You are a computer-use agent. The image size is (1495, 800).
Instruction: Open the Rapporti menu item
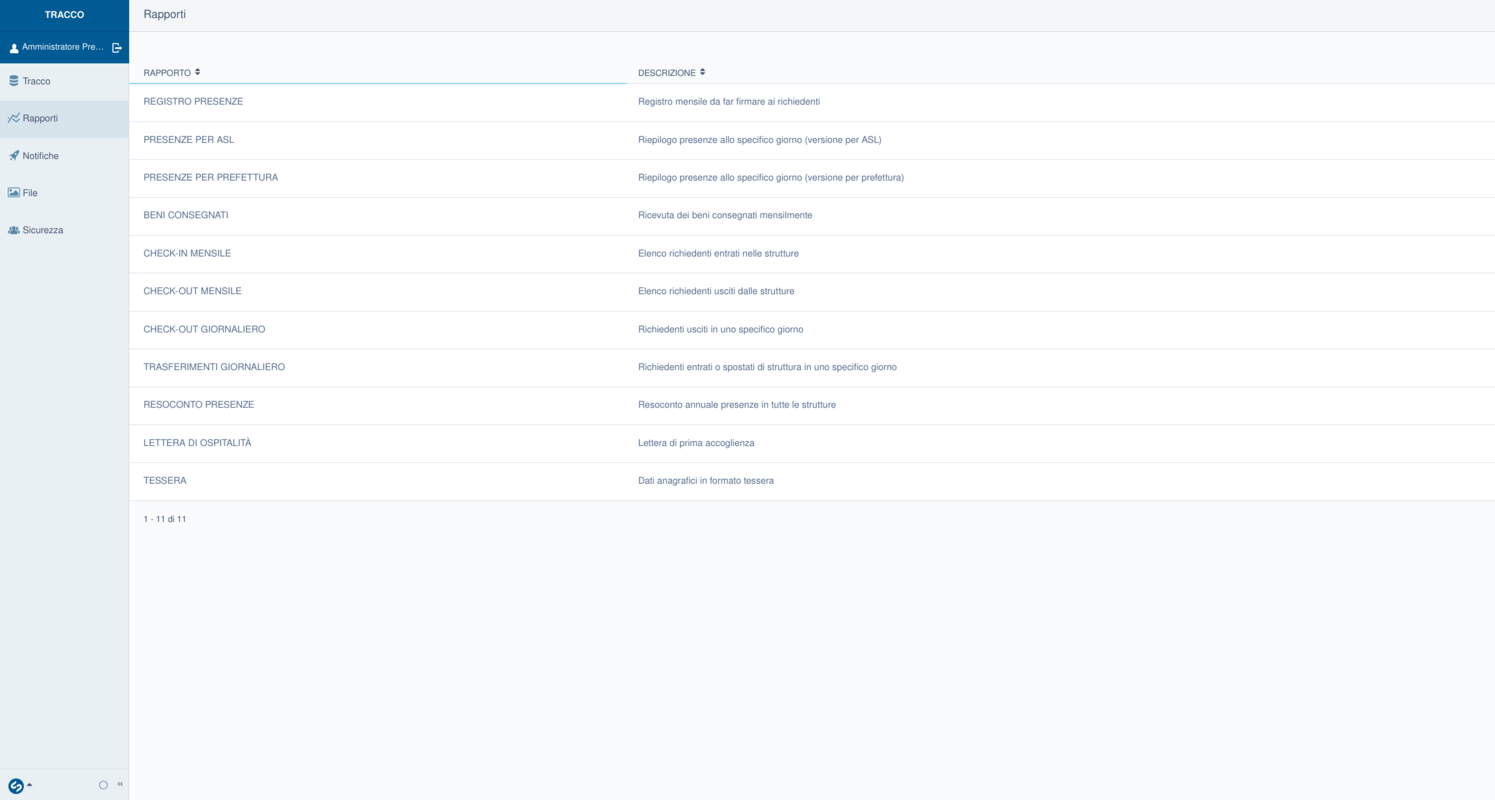coord(64,118)
